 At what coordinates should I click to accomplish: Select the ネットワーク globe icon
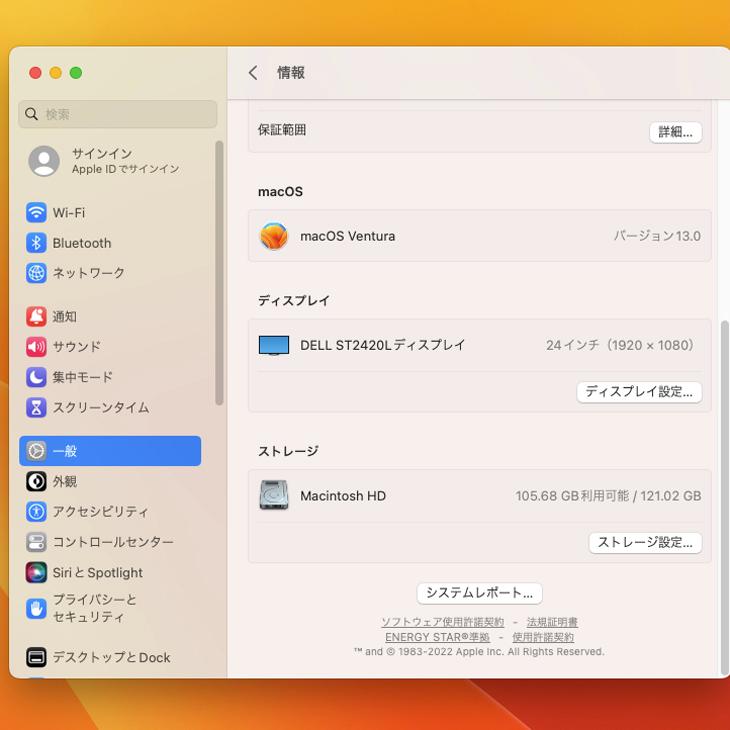[x=36, y=273]
